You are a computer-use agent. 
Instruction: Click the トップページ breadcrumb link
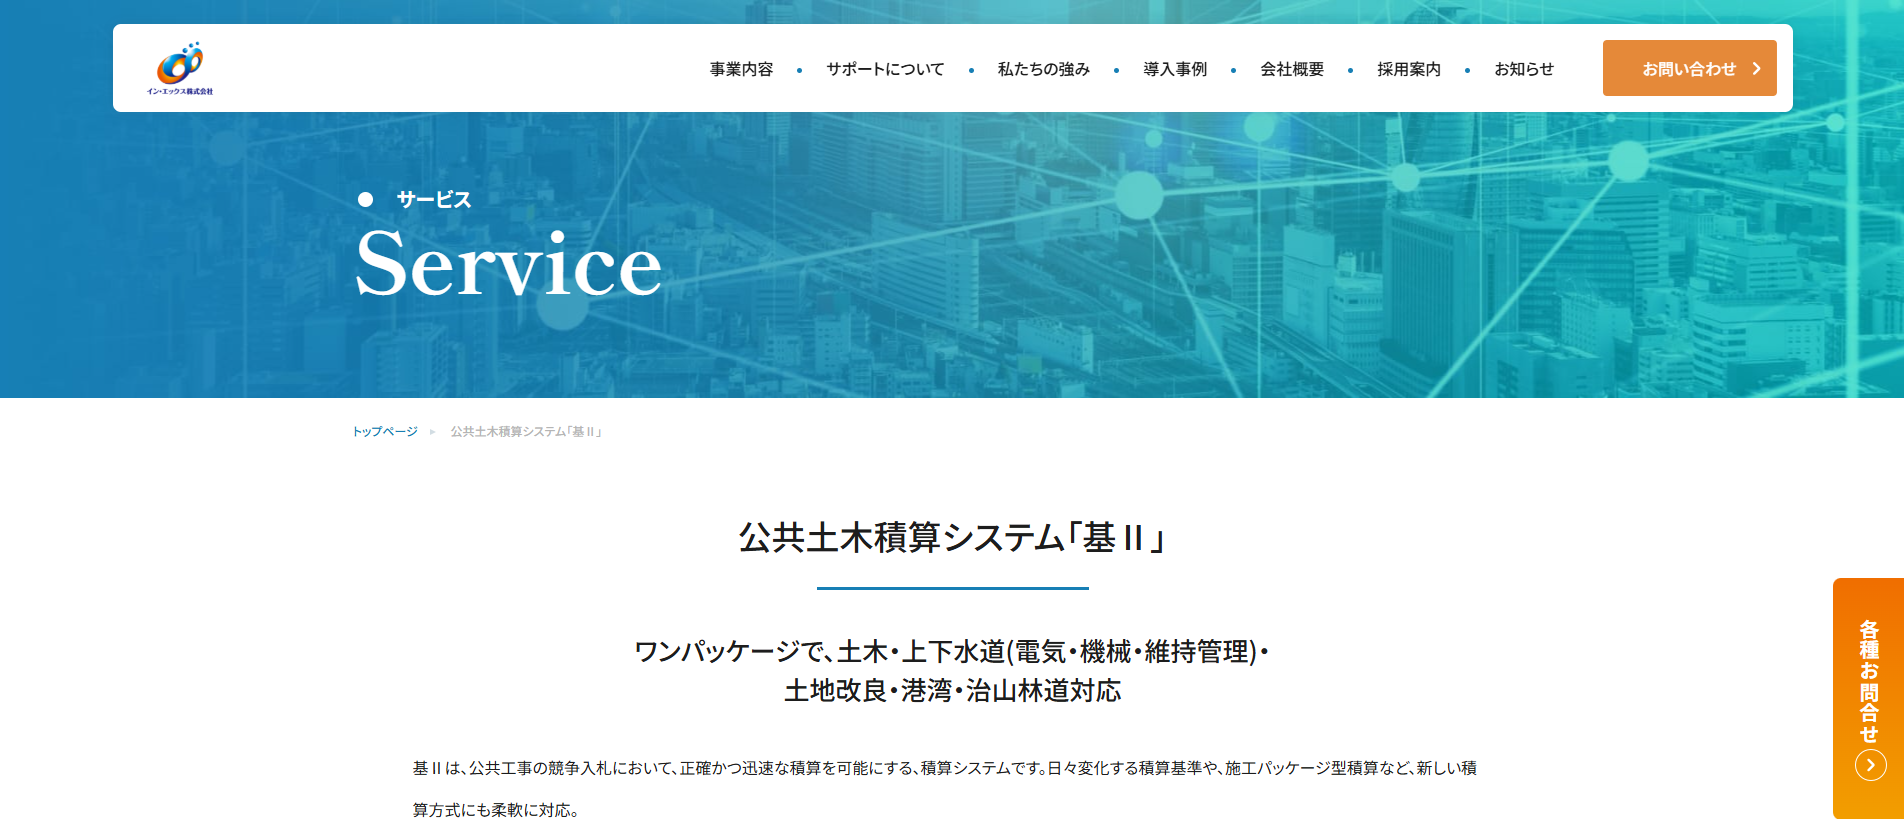pos(385,432)
